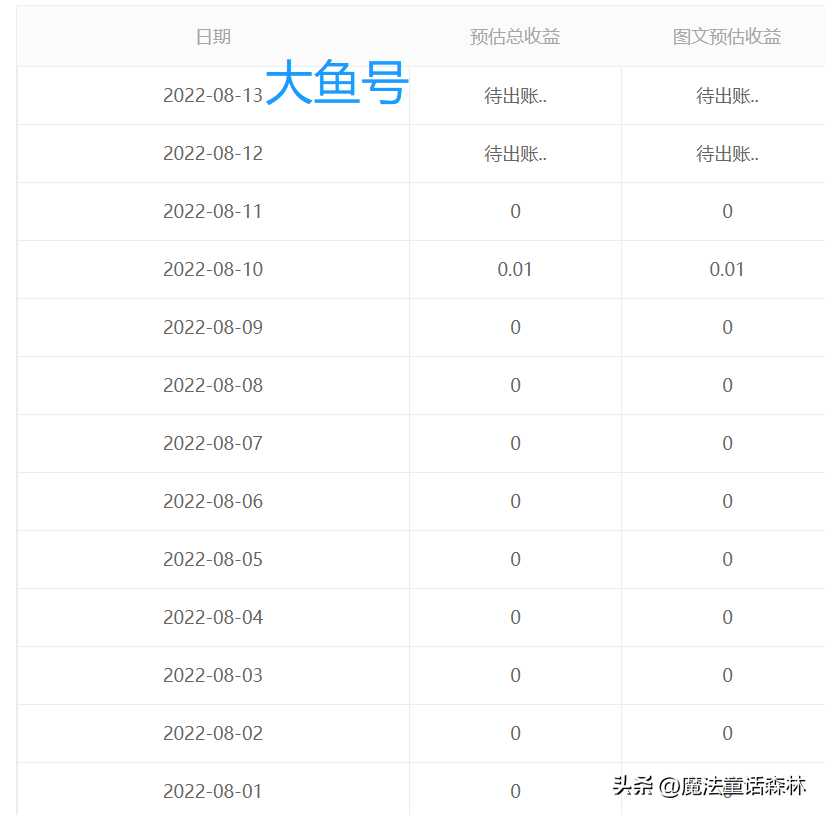
Task: Click 图文预估收益 value 0 for 2022-08-11
Action: click(x=727, y=212)
